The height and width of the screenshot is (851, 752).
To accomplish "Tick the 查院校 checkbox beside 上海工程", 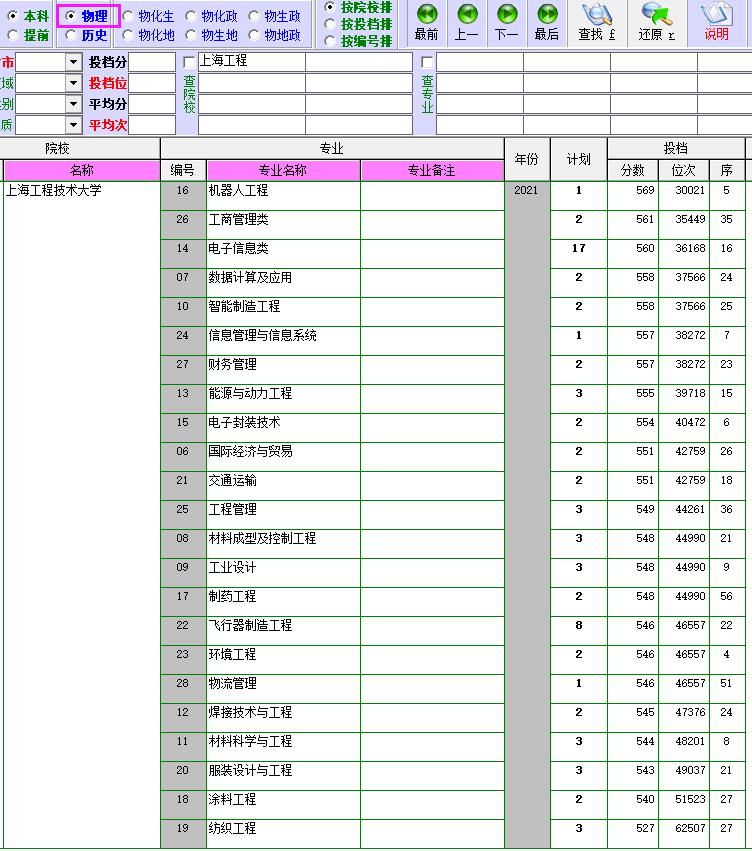I will (x=189, y=62).
